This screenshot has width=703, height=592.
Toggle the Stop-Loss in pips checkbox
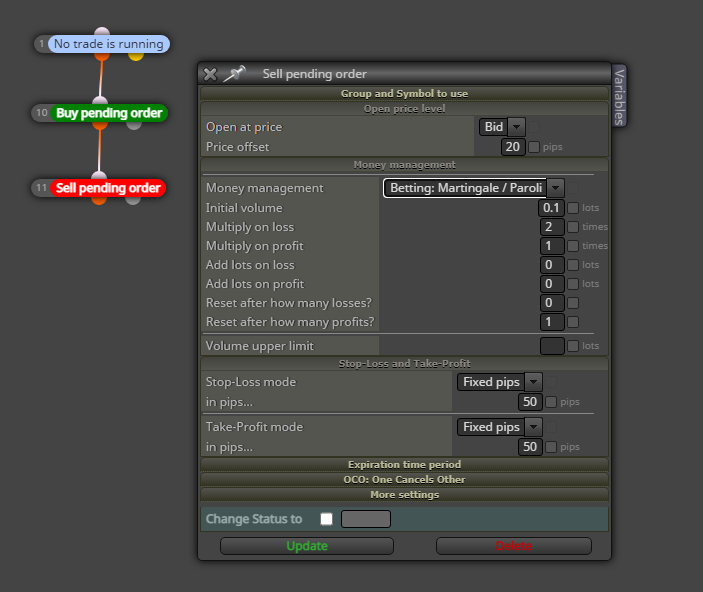[551, 402]
